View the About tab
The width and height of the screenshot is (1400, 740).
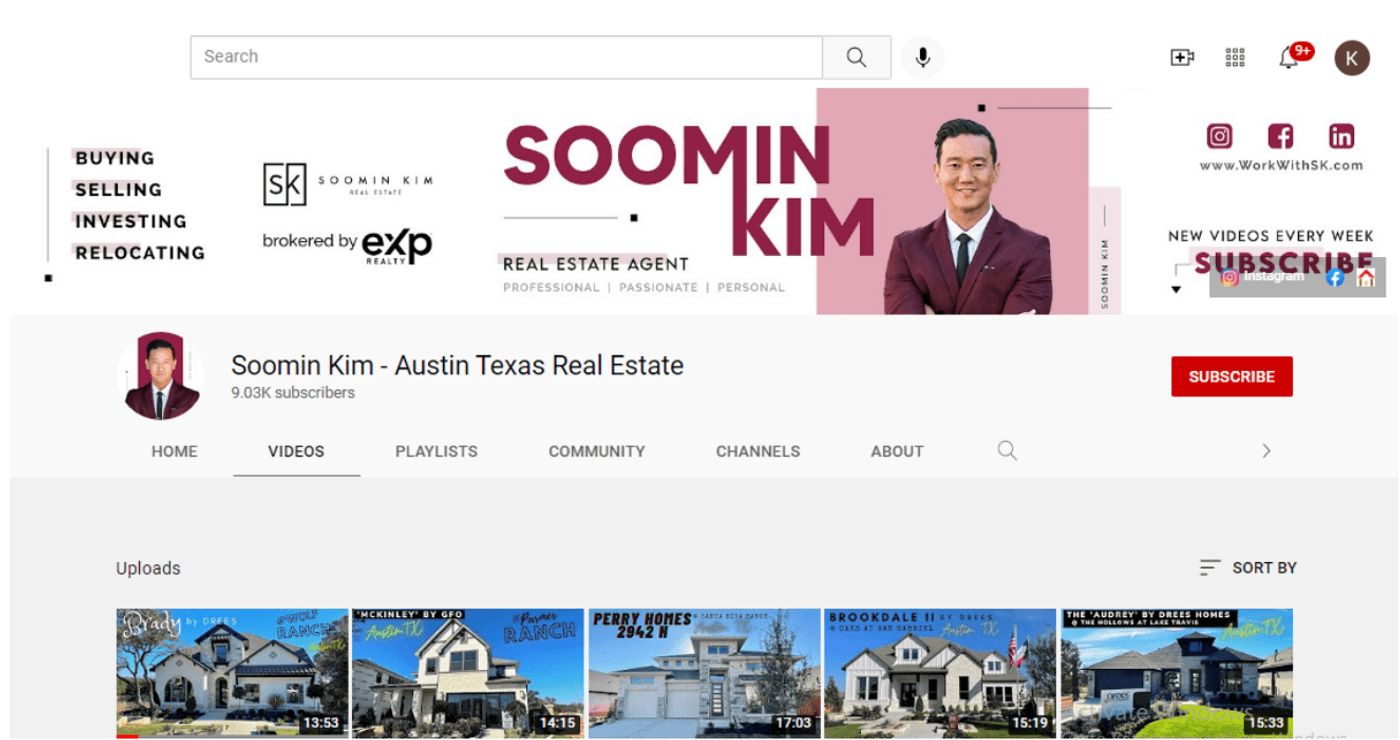pos(897,451)
